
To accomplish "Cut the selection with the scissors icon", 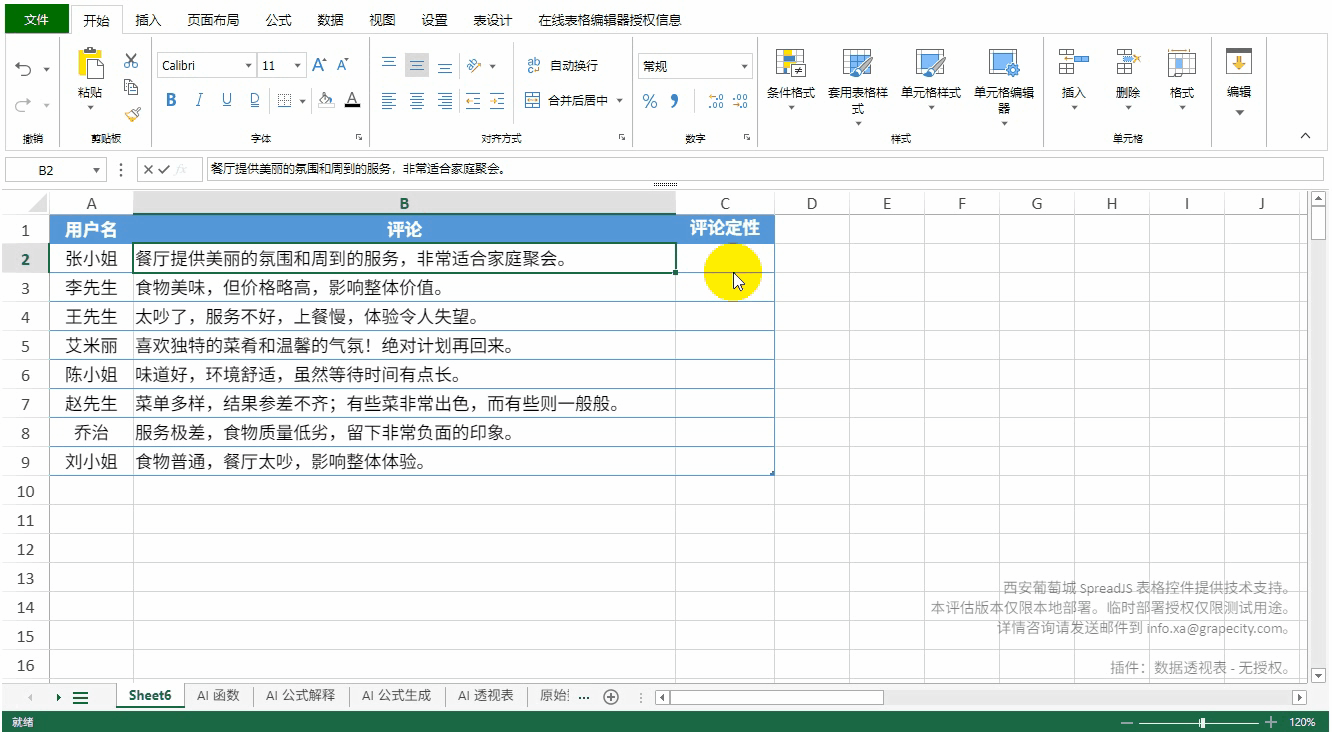I will (x=131, y=61).
